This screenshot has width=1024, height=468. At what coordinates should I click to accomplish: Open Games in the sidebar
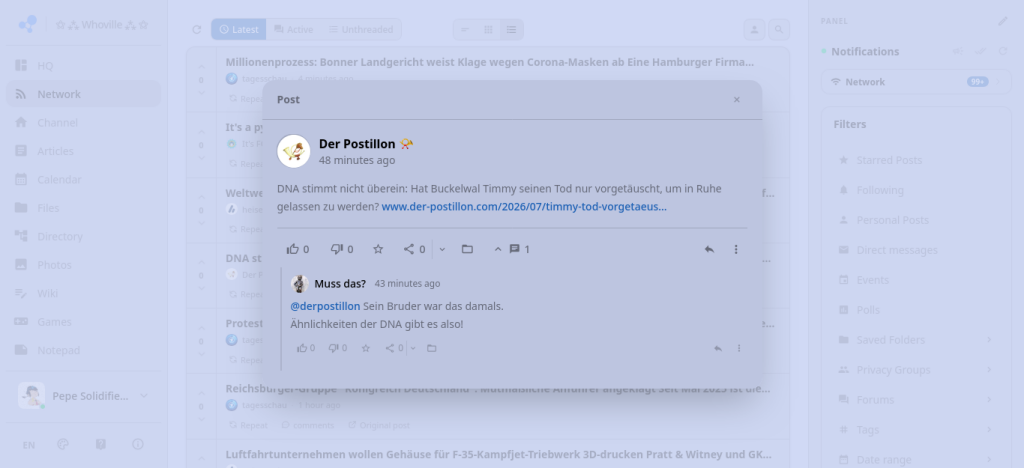(x=84, y=321)
